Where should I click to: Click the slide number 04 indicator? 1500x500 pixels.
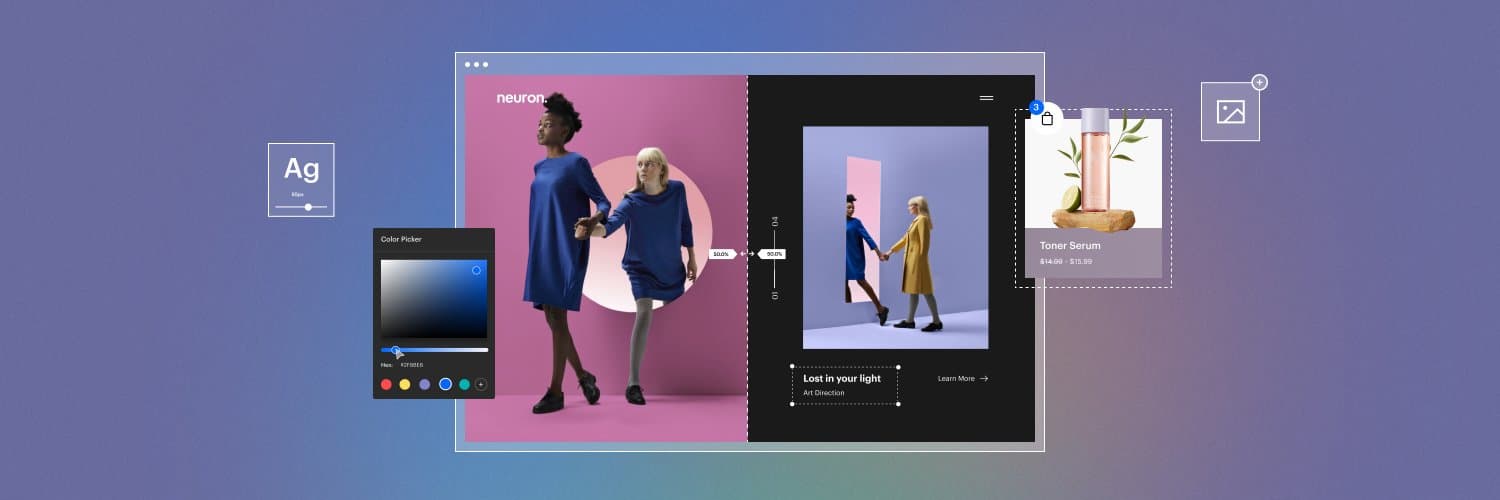774,221
